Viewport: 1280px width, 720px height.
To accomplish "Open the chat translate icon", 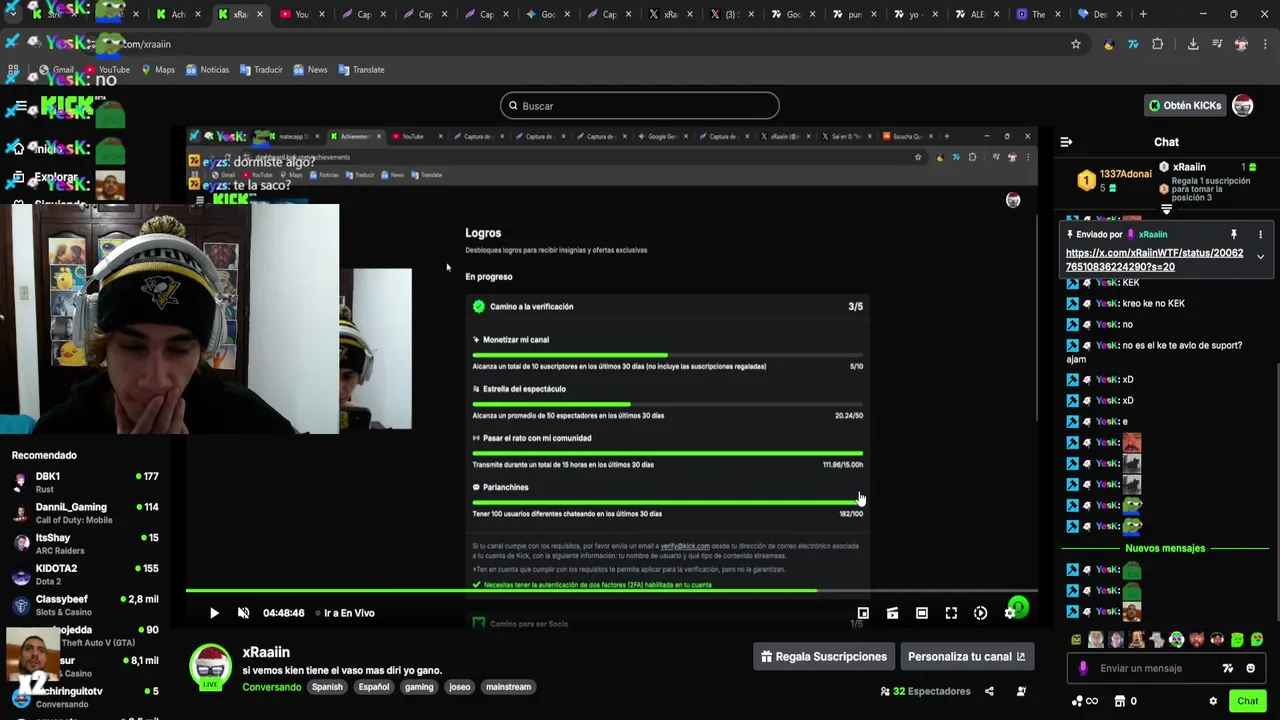I will pos(1228,668).
